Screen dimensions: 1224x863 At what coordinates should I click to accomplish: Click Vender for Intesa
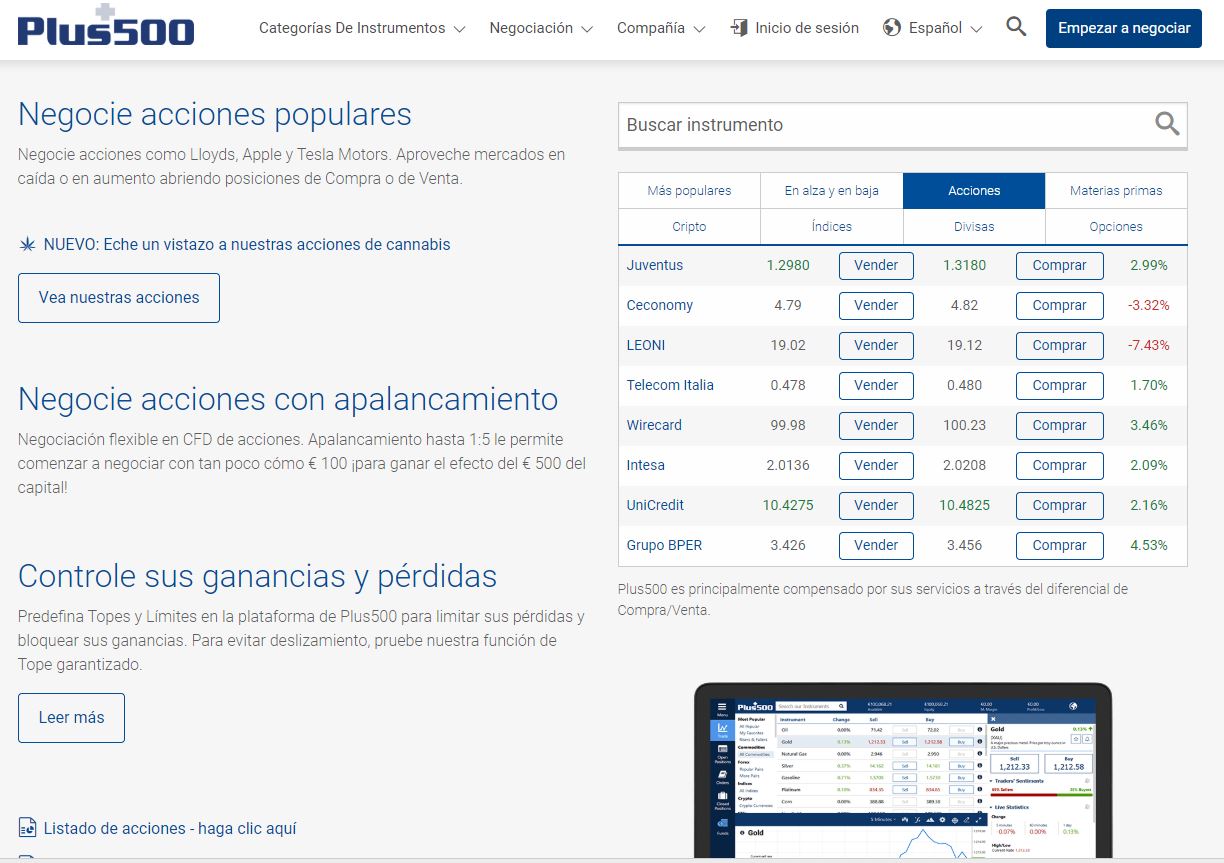click(876, 465)
